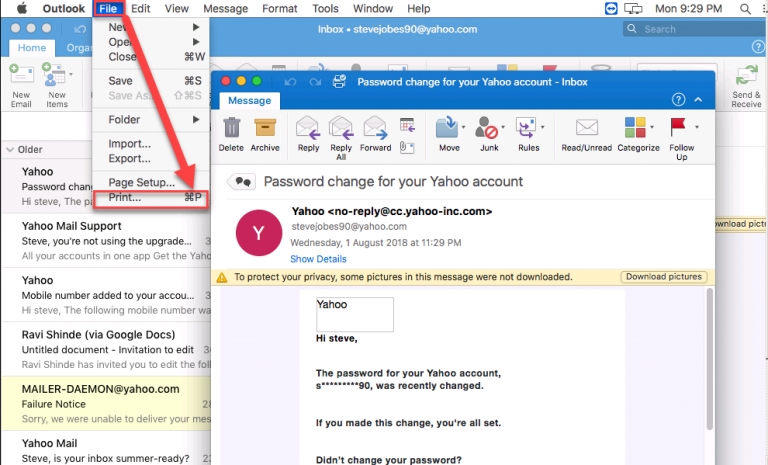
Task: Click the Reply All icon
Action: 341,128
